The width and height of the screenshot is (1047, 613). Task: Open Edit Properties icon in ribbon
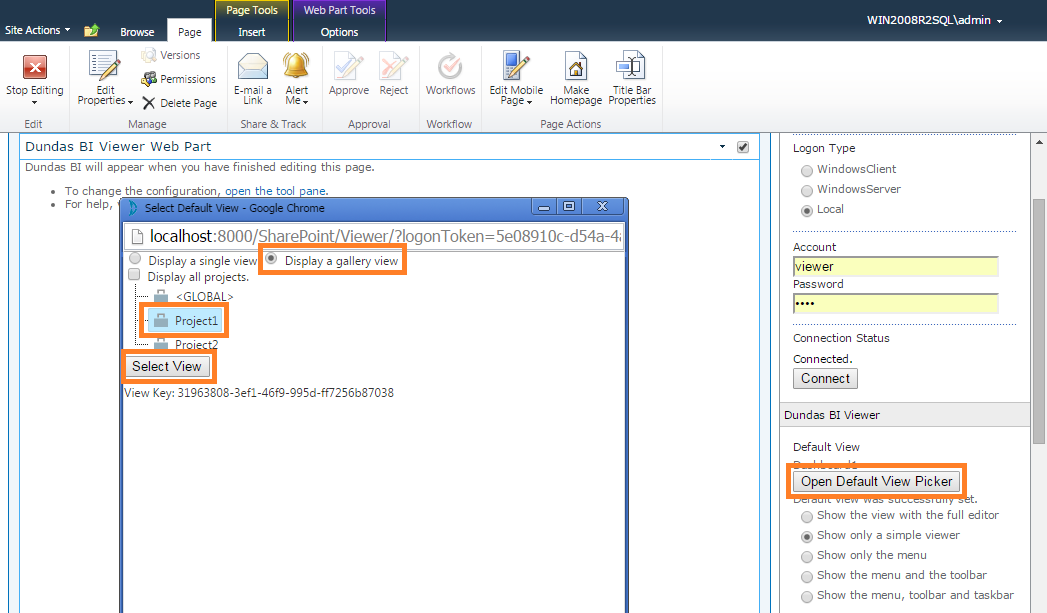click(105, 66)
